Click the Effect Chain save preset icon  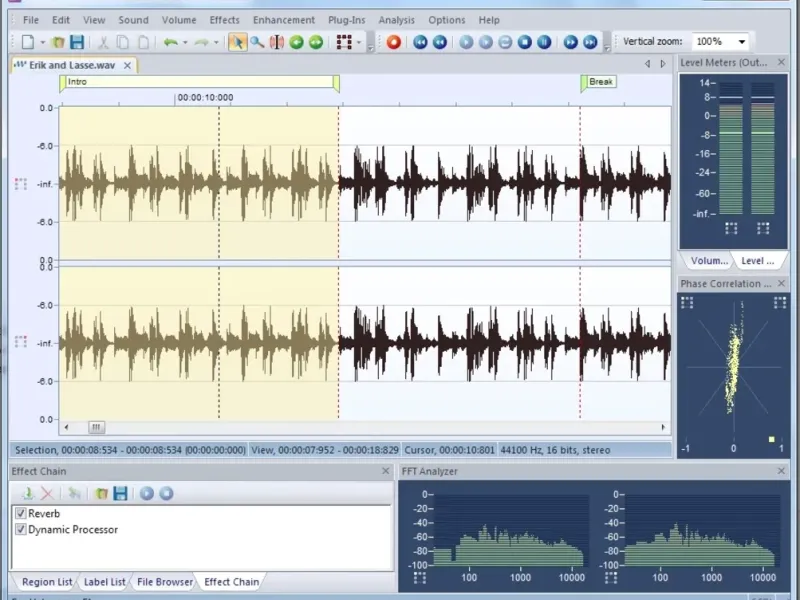[120, 493]
